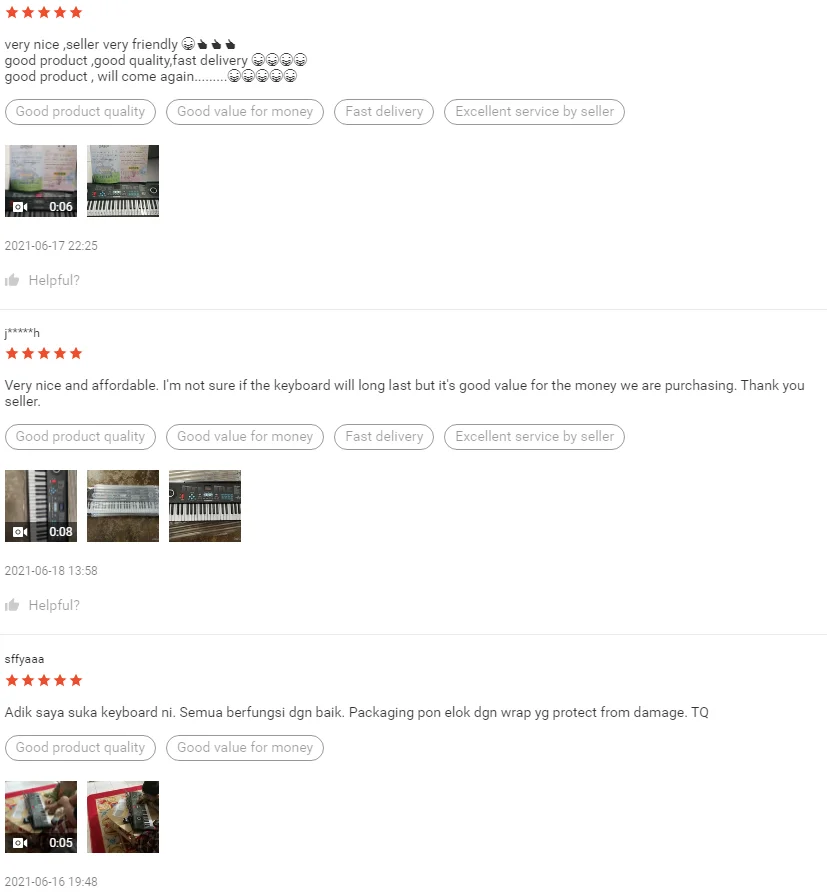Click thumbs-up icon under first review
This screenshot has width=827, height=894.
[x=12, y=280]
